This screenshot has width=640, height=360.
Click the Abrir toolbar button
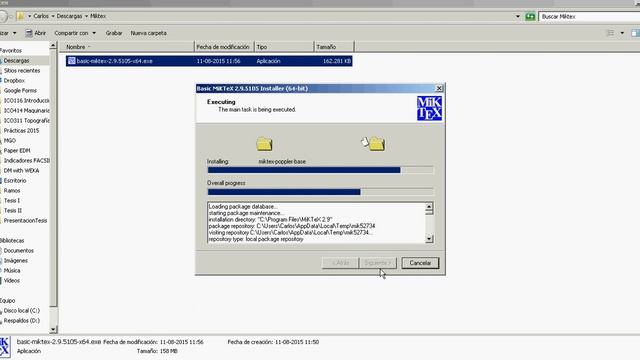tap(36, 33)
